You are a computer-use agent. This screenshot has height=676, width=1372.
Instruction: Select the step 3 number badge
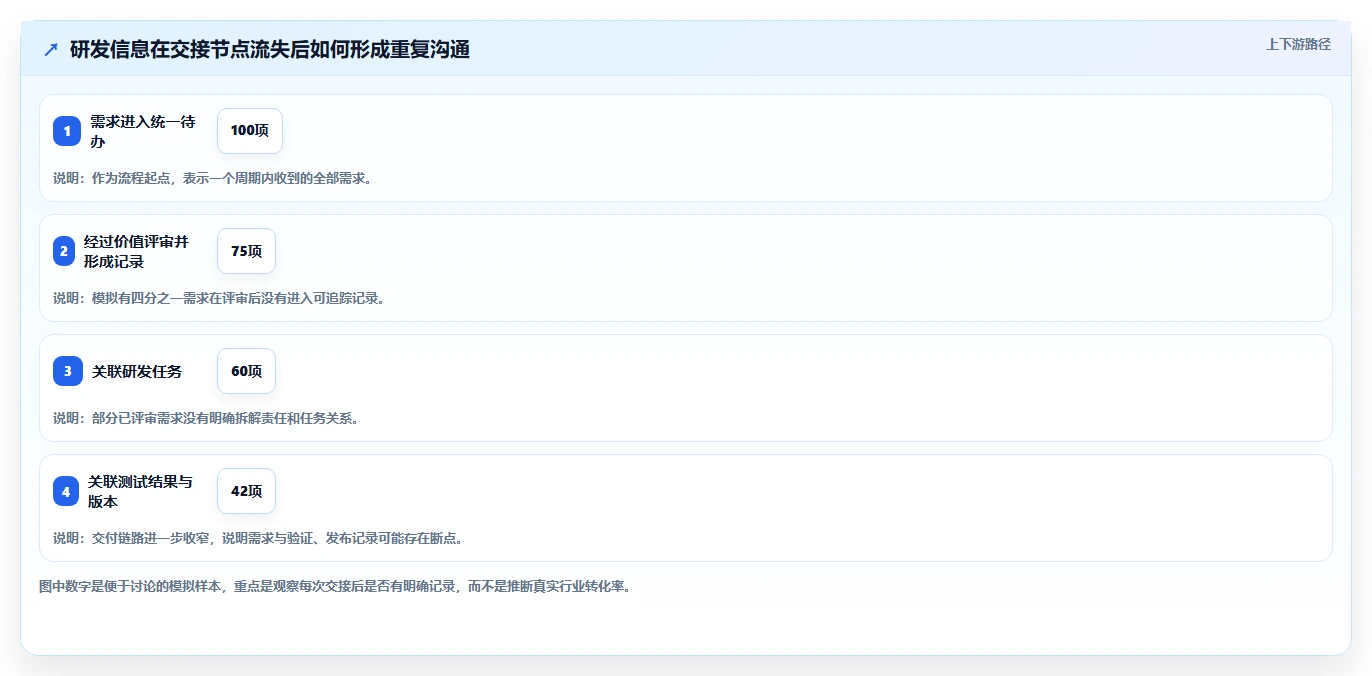(68, 371)
